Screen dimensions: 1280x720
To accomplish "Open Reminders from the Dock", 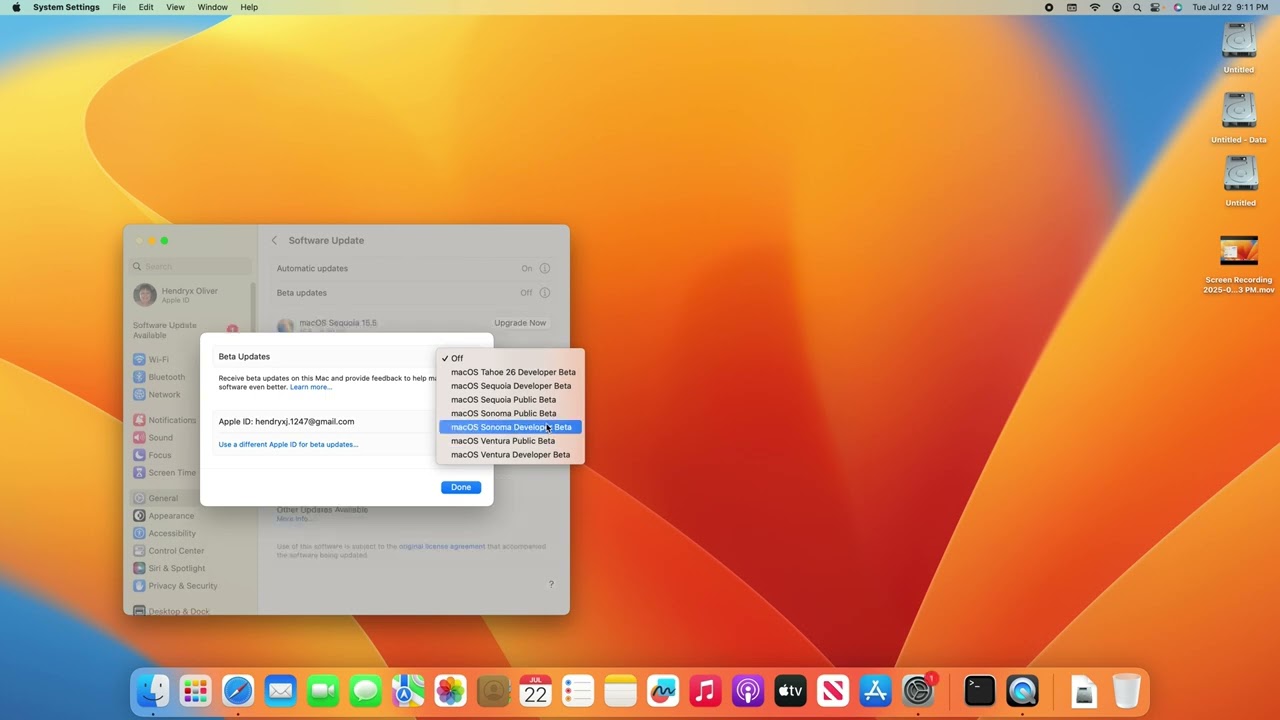I will click(x=578, y=690).
